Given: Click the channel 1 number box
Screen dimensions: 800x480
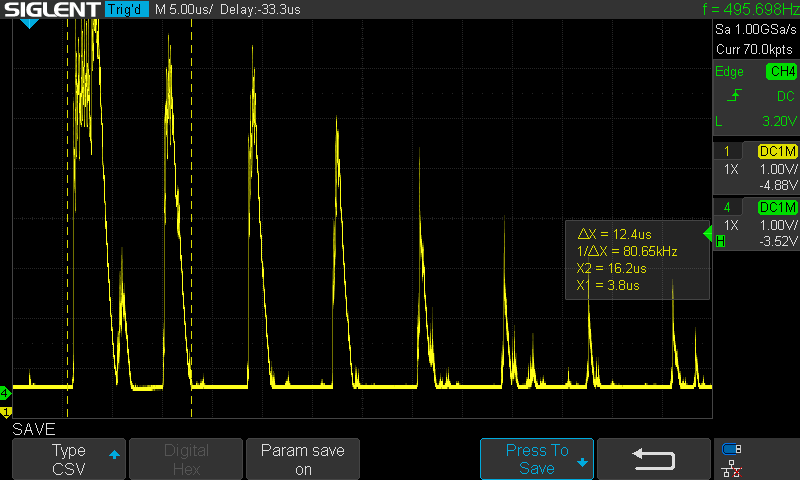Looking at the screenshot, I should pos(727,151).
